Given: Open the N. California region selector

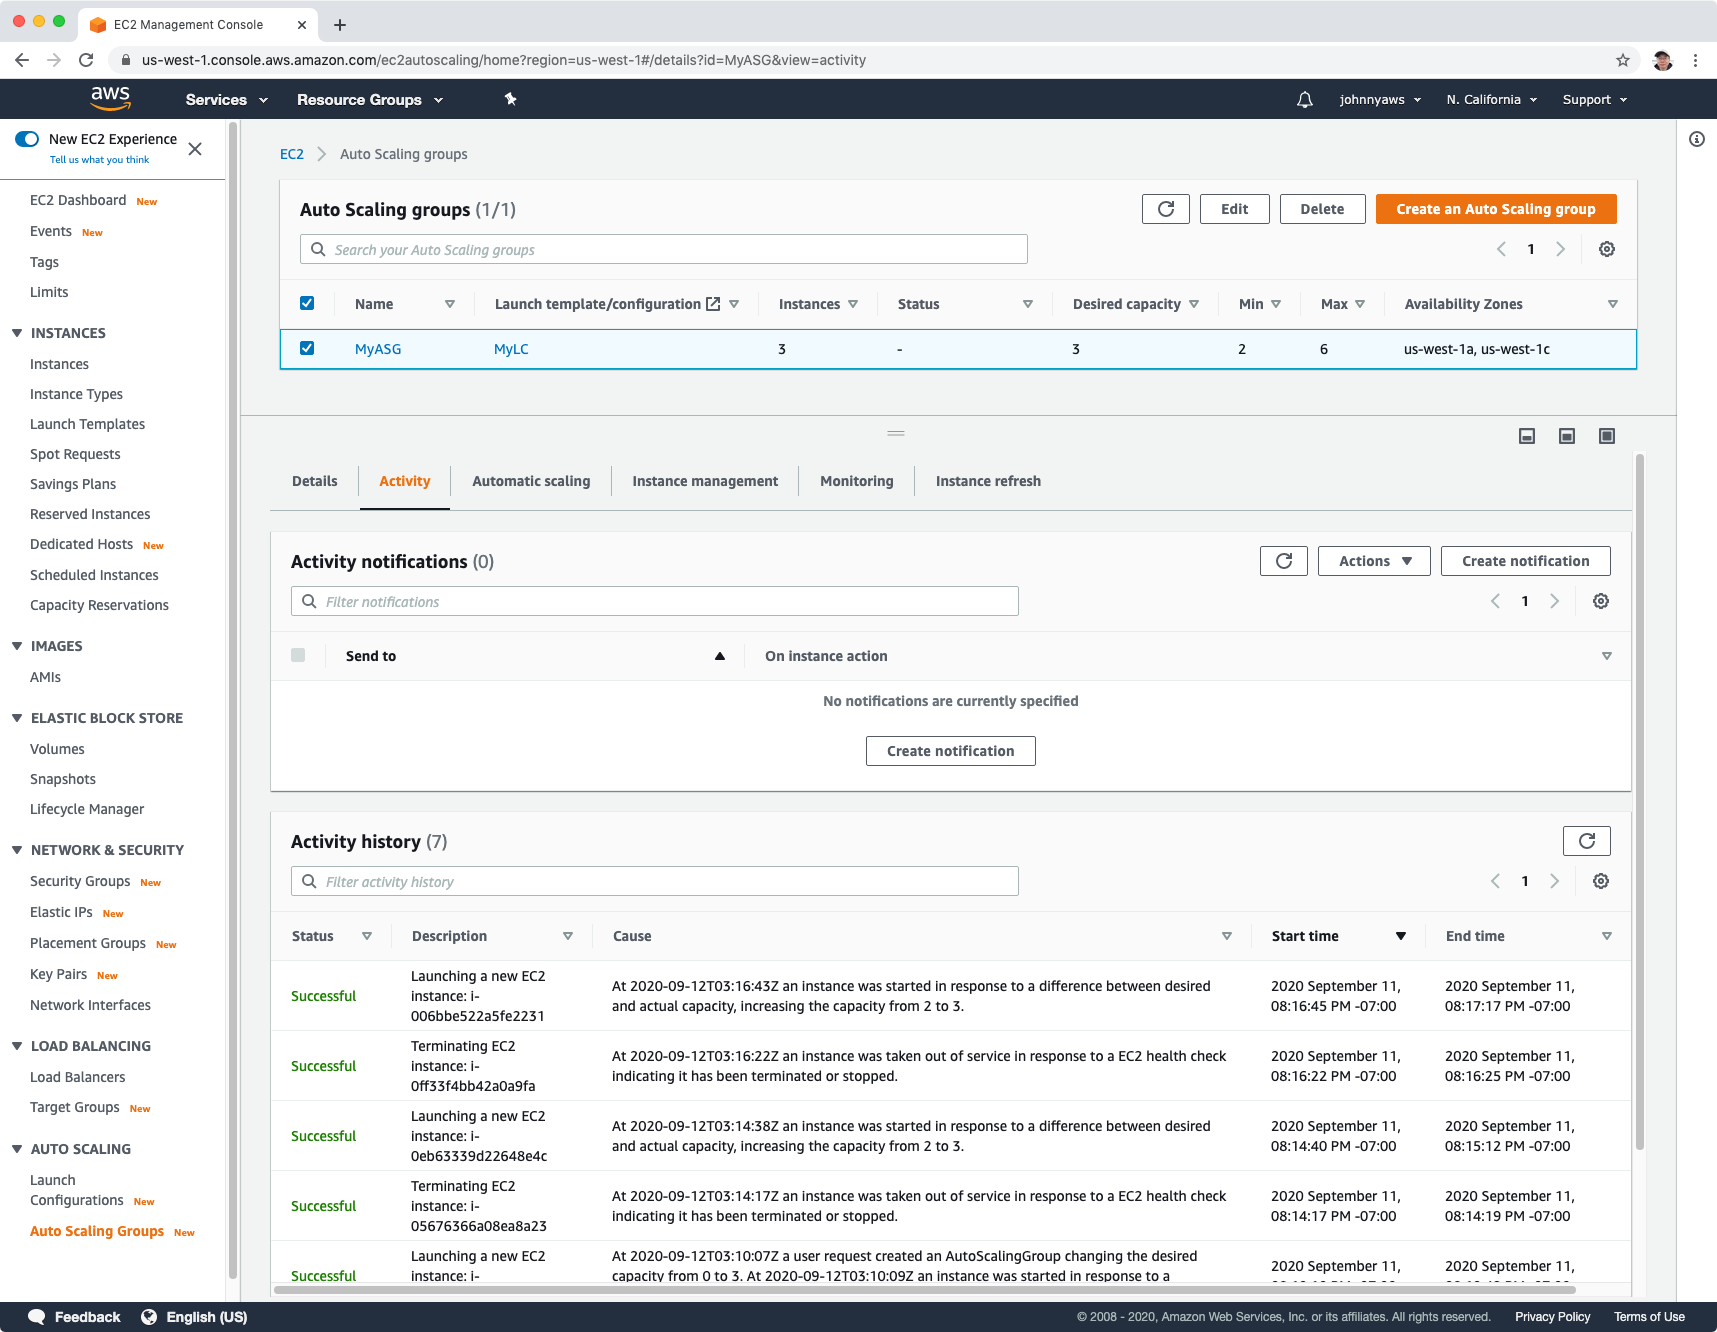Looking at the screenshot, I should pyautogui.click(x=1492, y=100).
